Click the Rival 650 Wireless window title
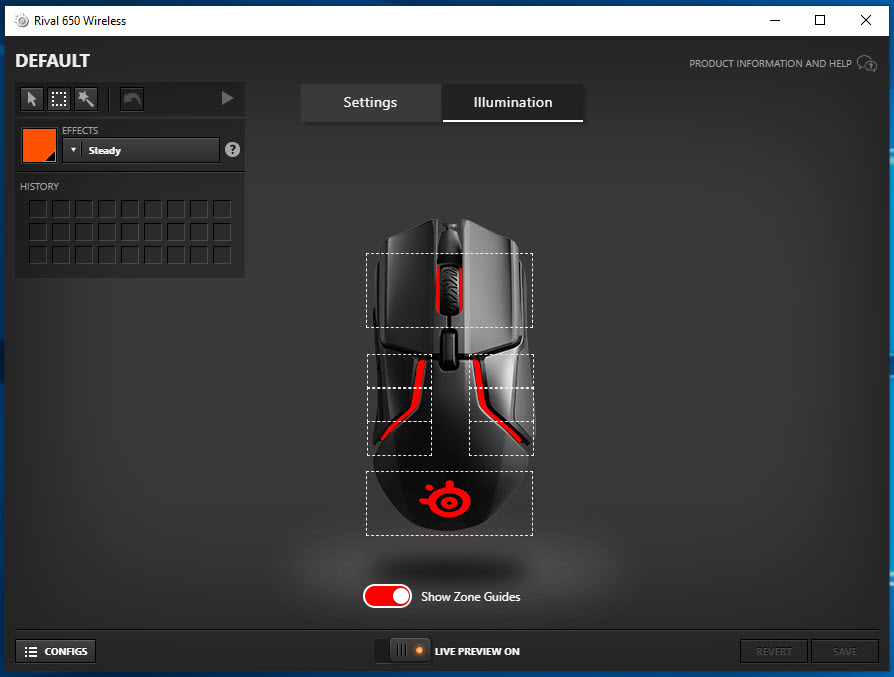 coord(80,21)
